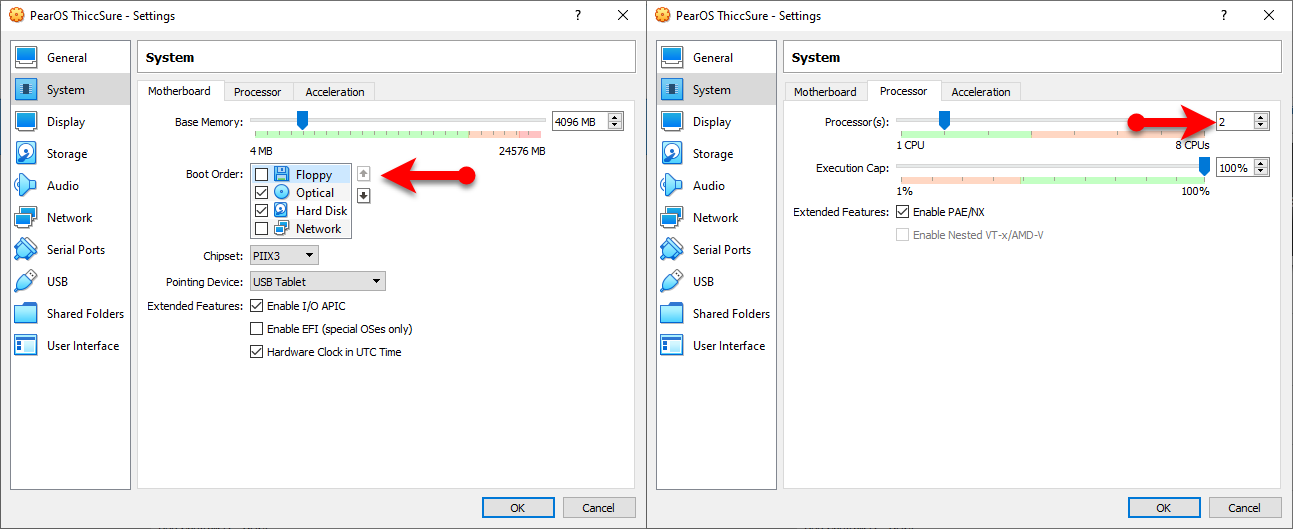The width and height of the screenshot is (1293, 529).
Task: Open Display icon in right Settings window
Action: (672, 122)
